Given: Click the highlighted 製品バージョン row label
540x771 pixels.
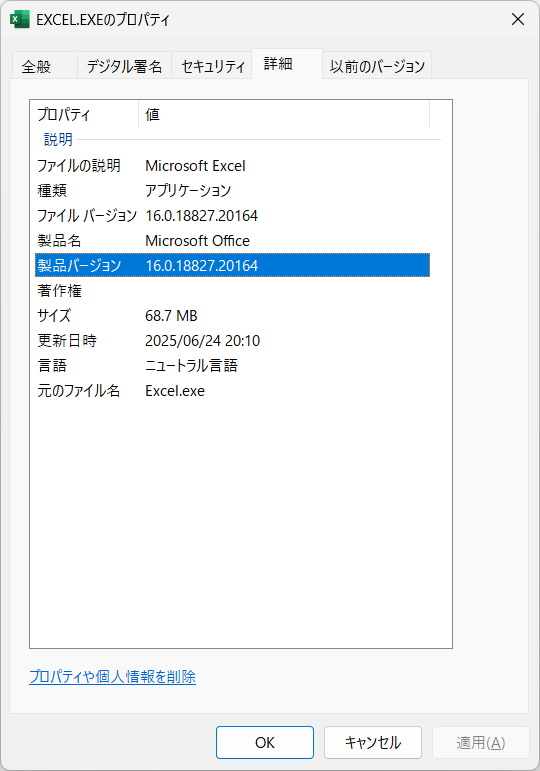Looking at the screenshot, I should [79, 266].
